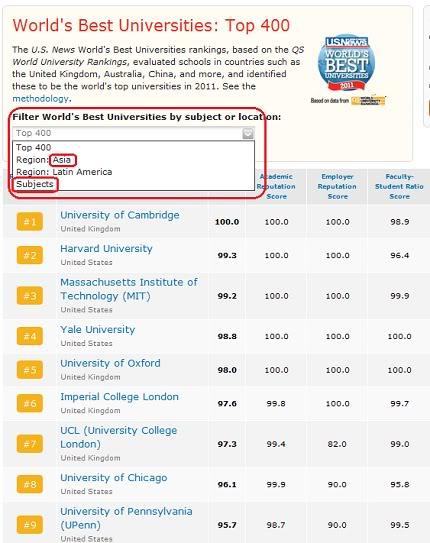
Task: Click Imperial College's overall score 97.6
Action: click(227, 403)
